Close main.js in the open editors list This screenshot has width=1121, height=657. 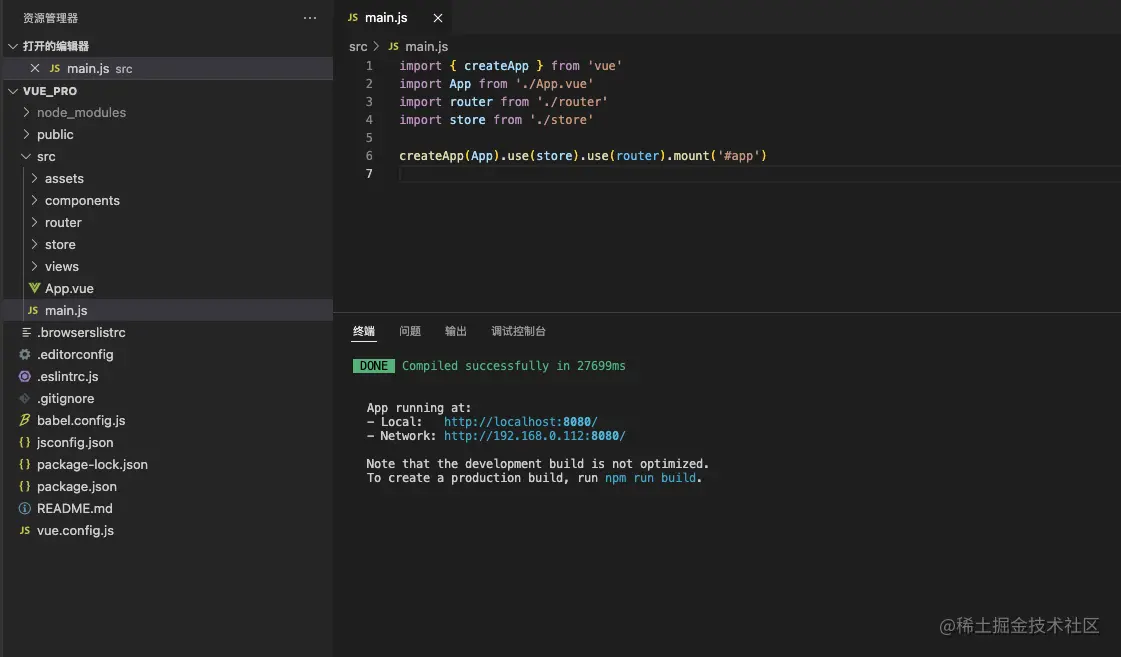tap(34, 69)
